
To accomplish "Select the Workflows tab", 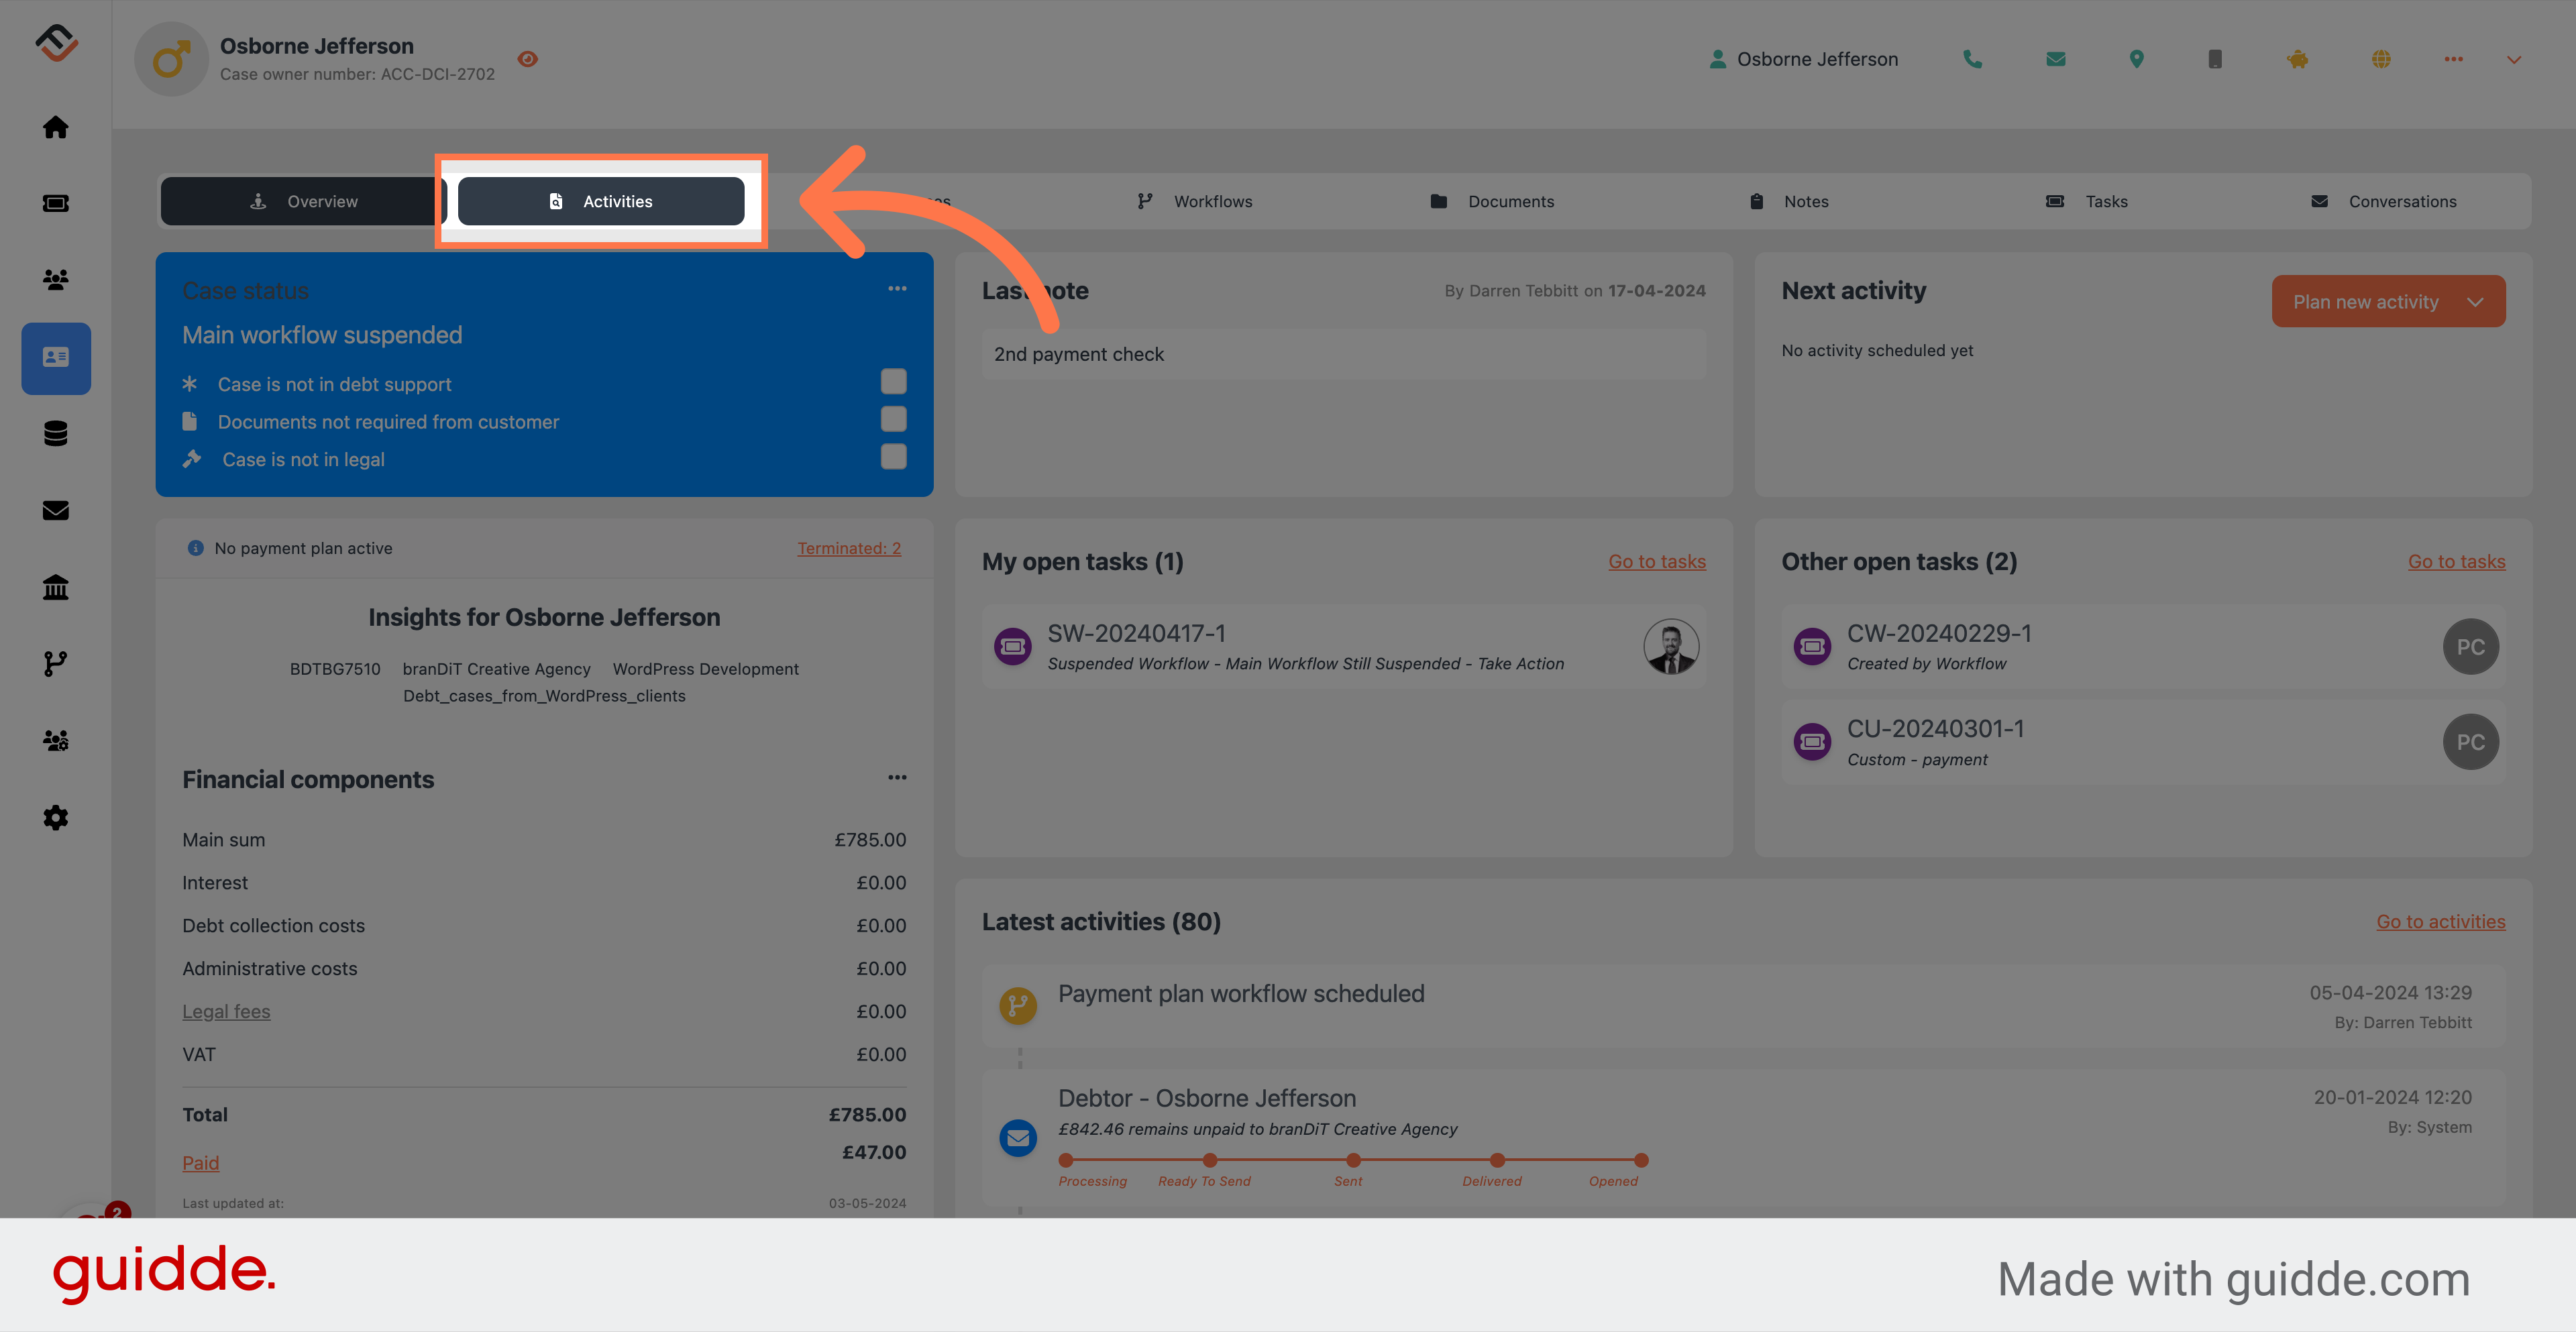I will [1214, 201].
